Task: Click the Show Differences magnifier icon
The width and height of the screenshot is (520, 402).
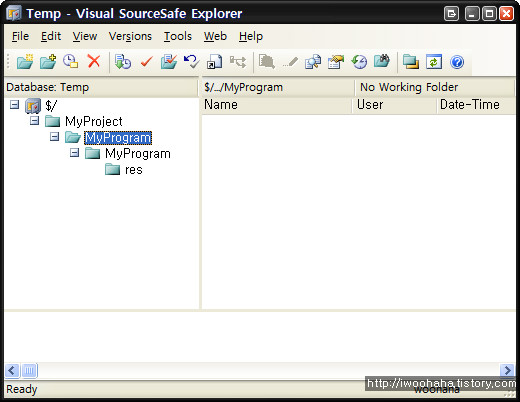Action: (x=313, y=62)
